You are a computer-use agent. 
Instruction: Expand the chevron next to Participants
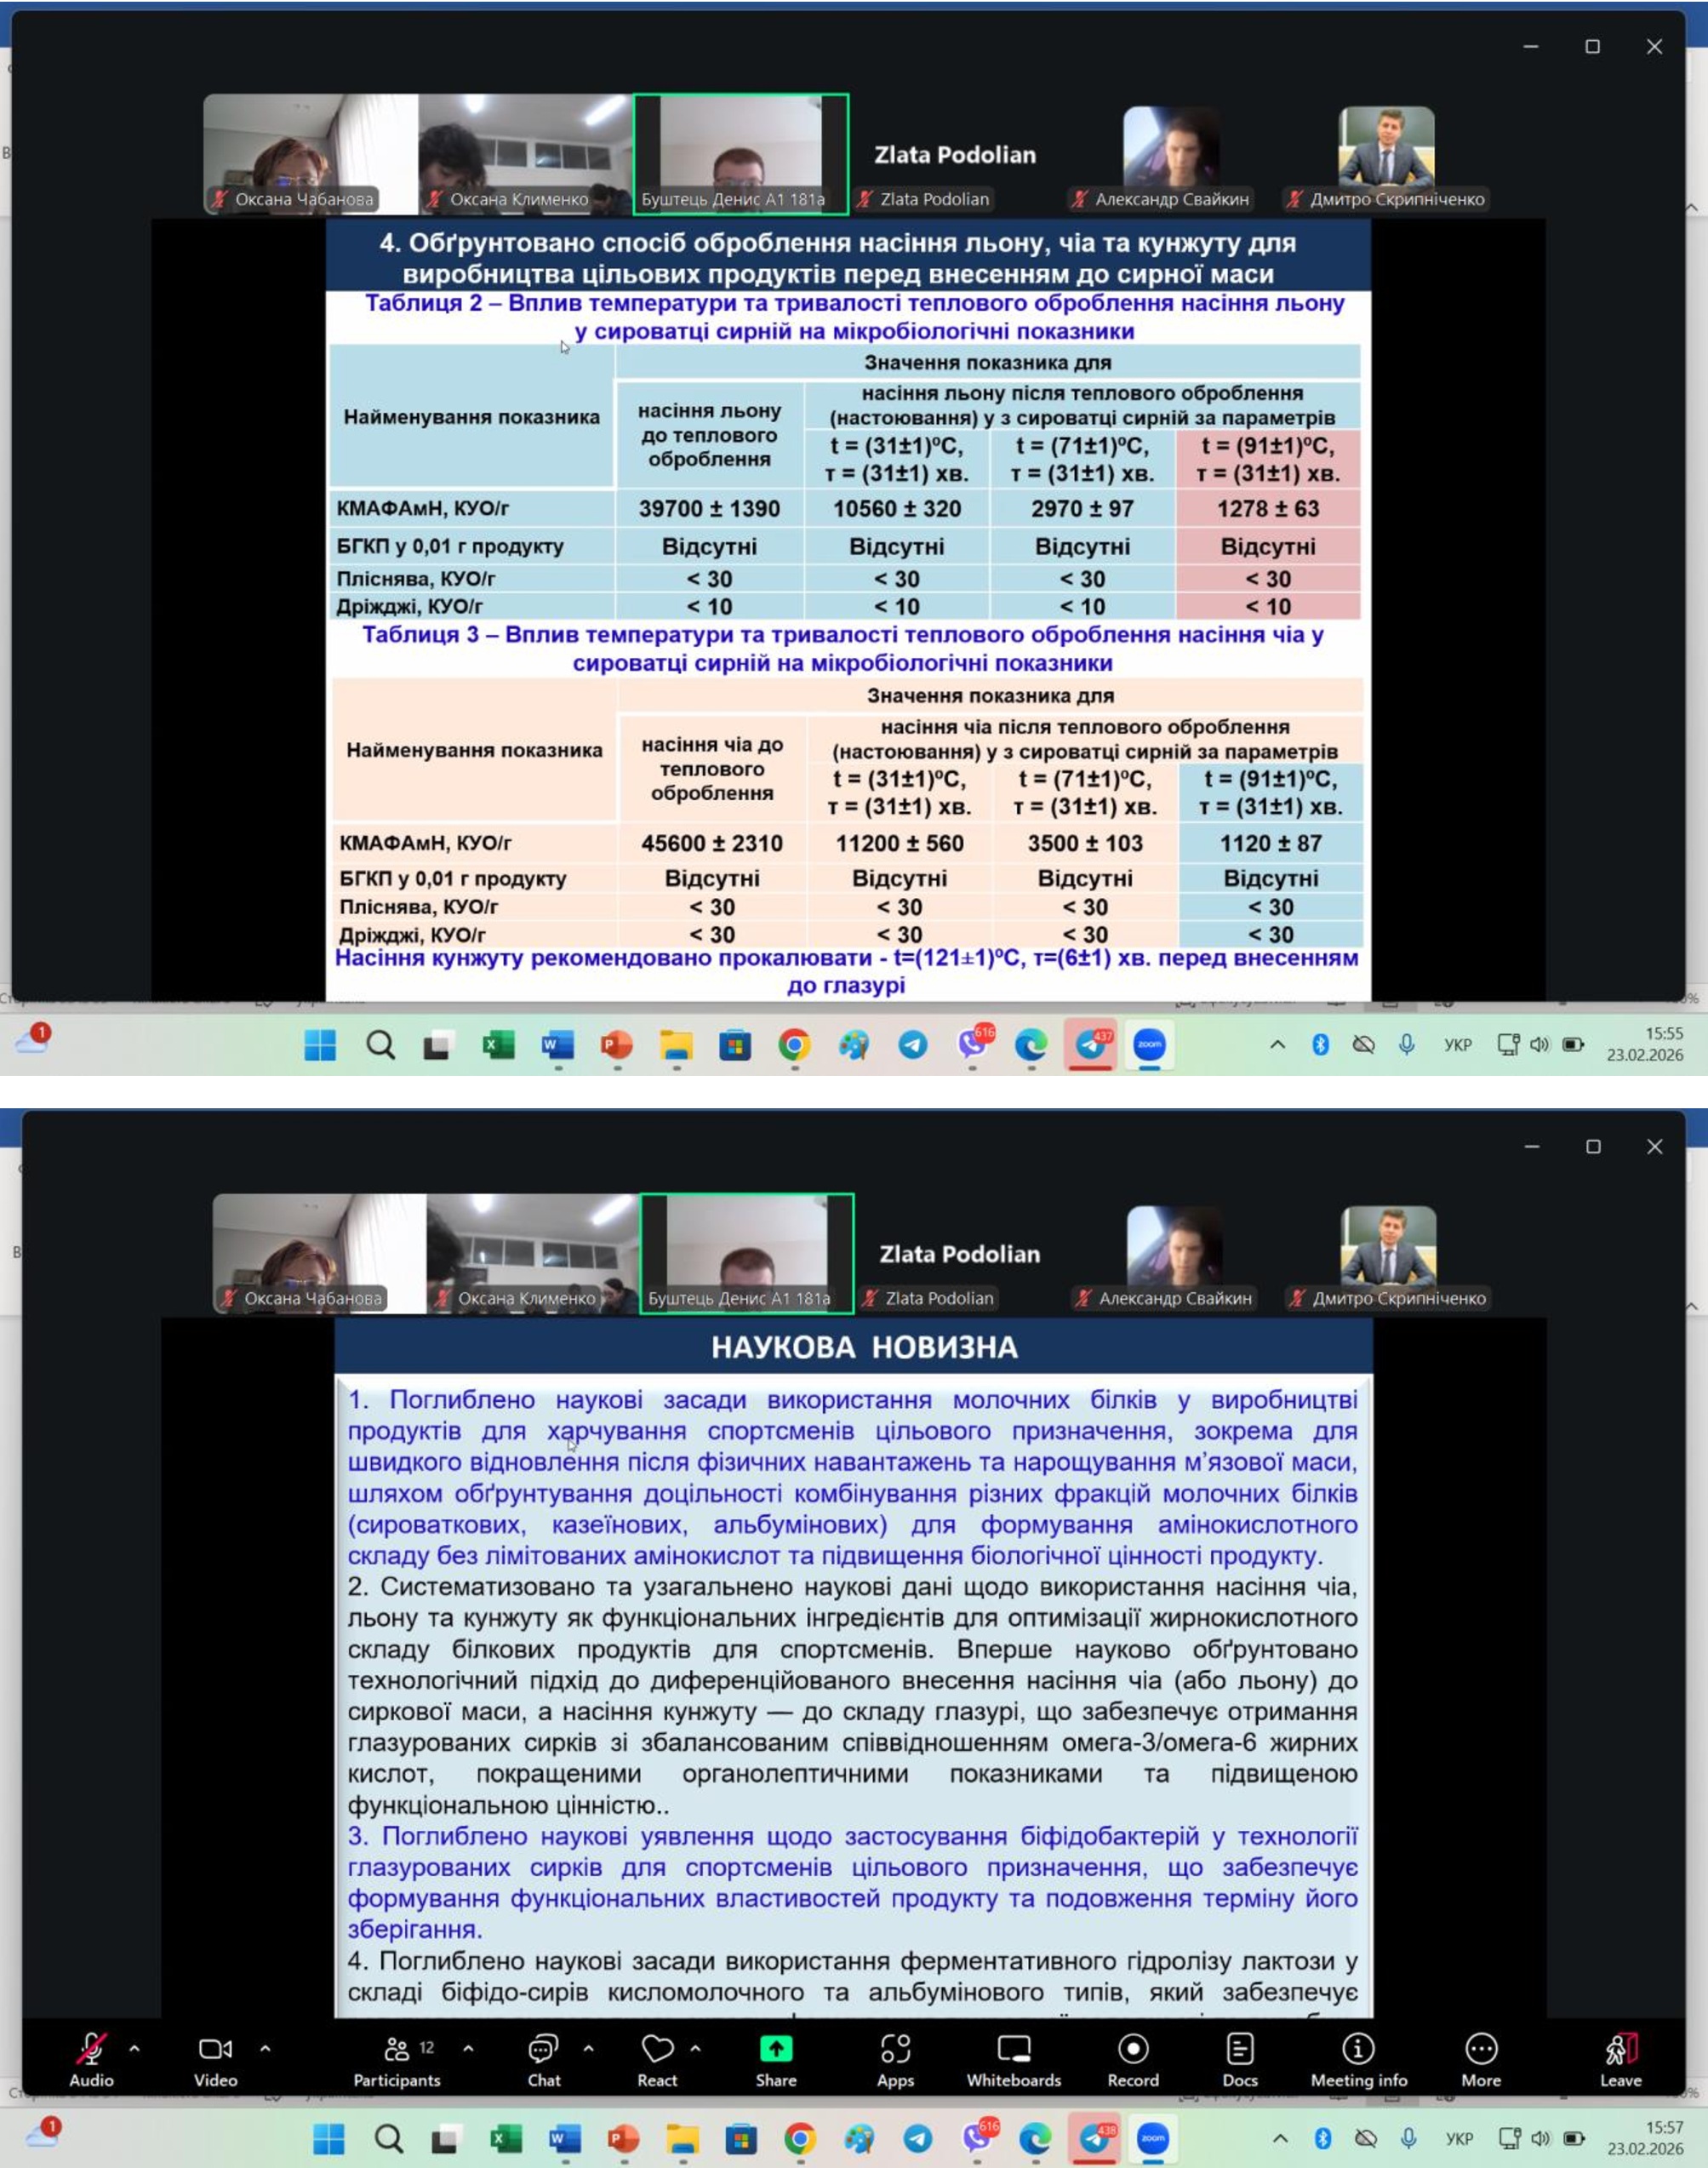pyautogui.click(x=468, y=2048)
